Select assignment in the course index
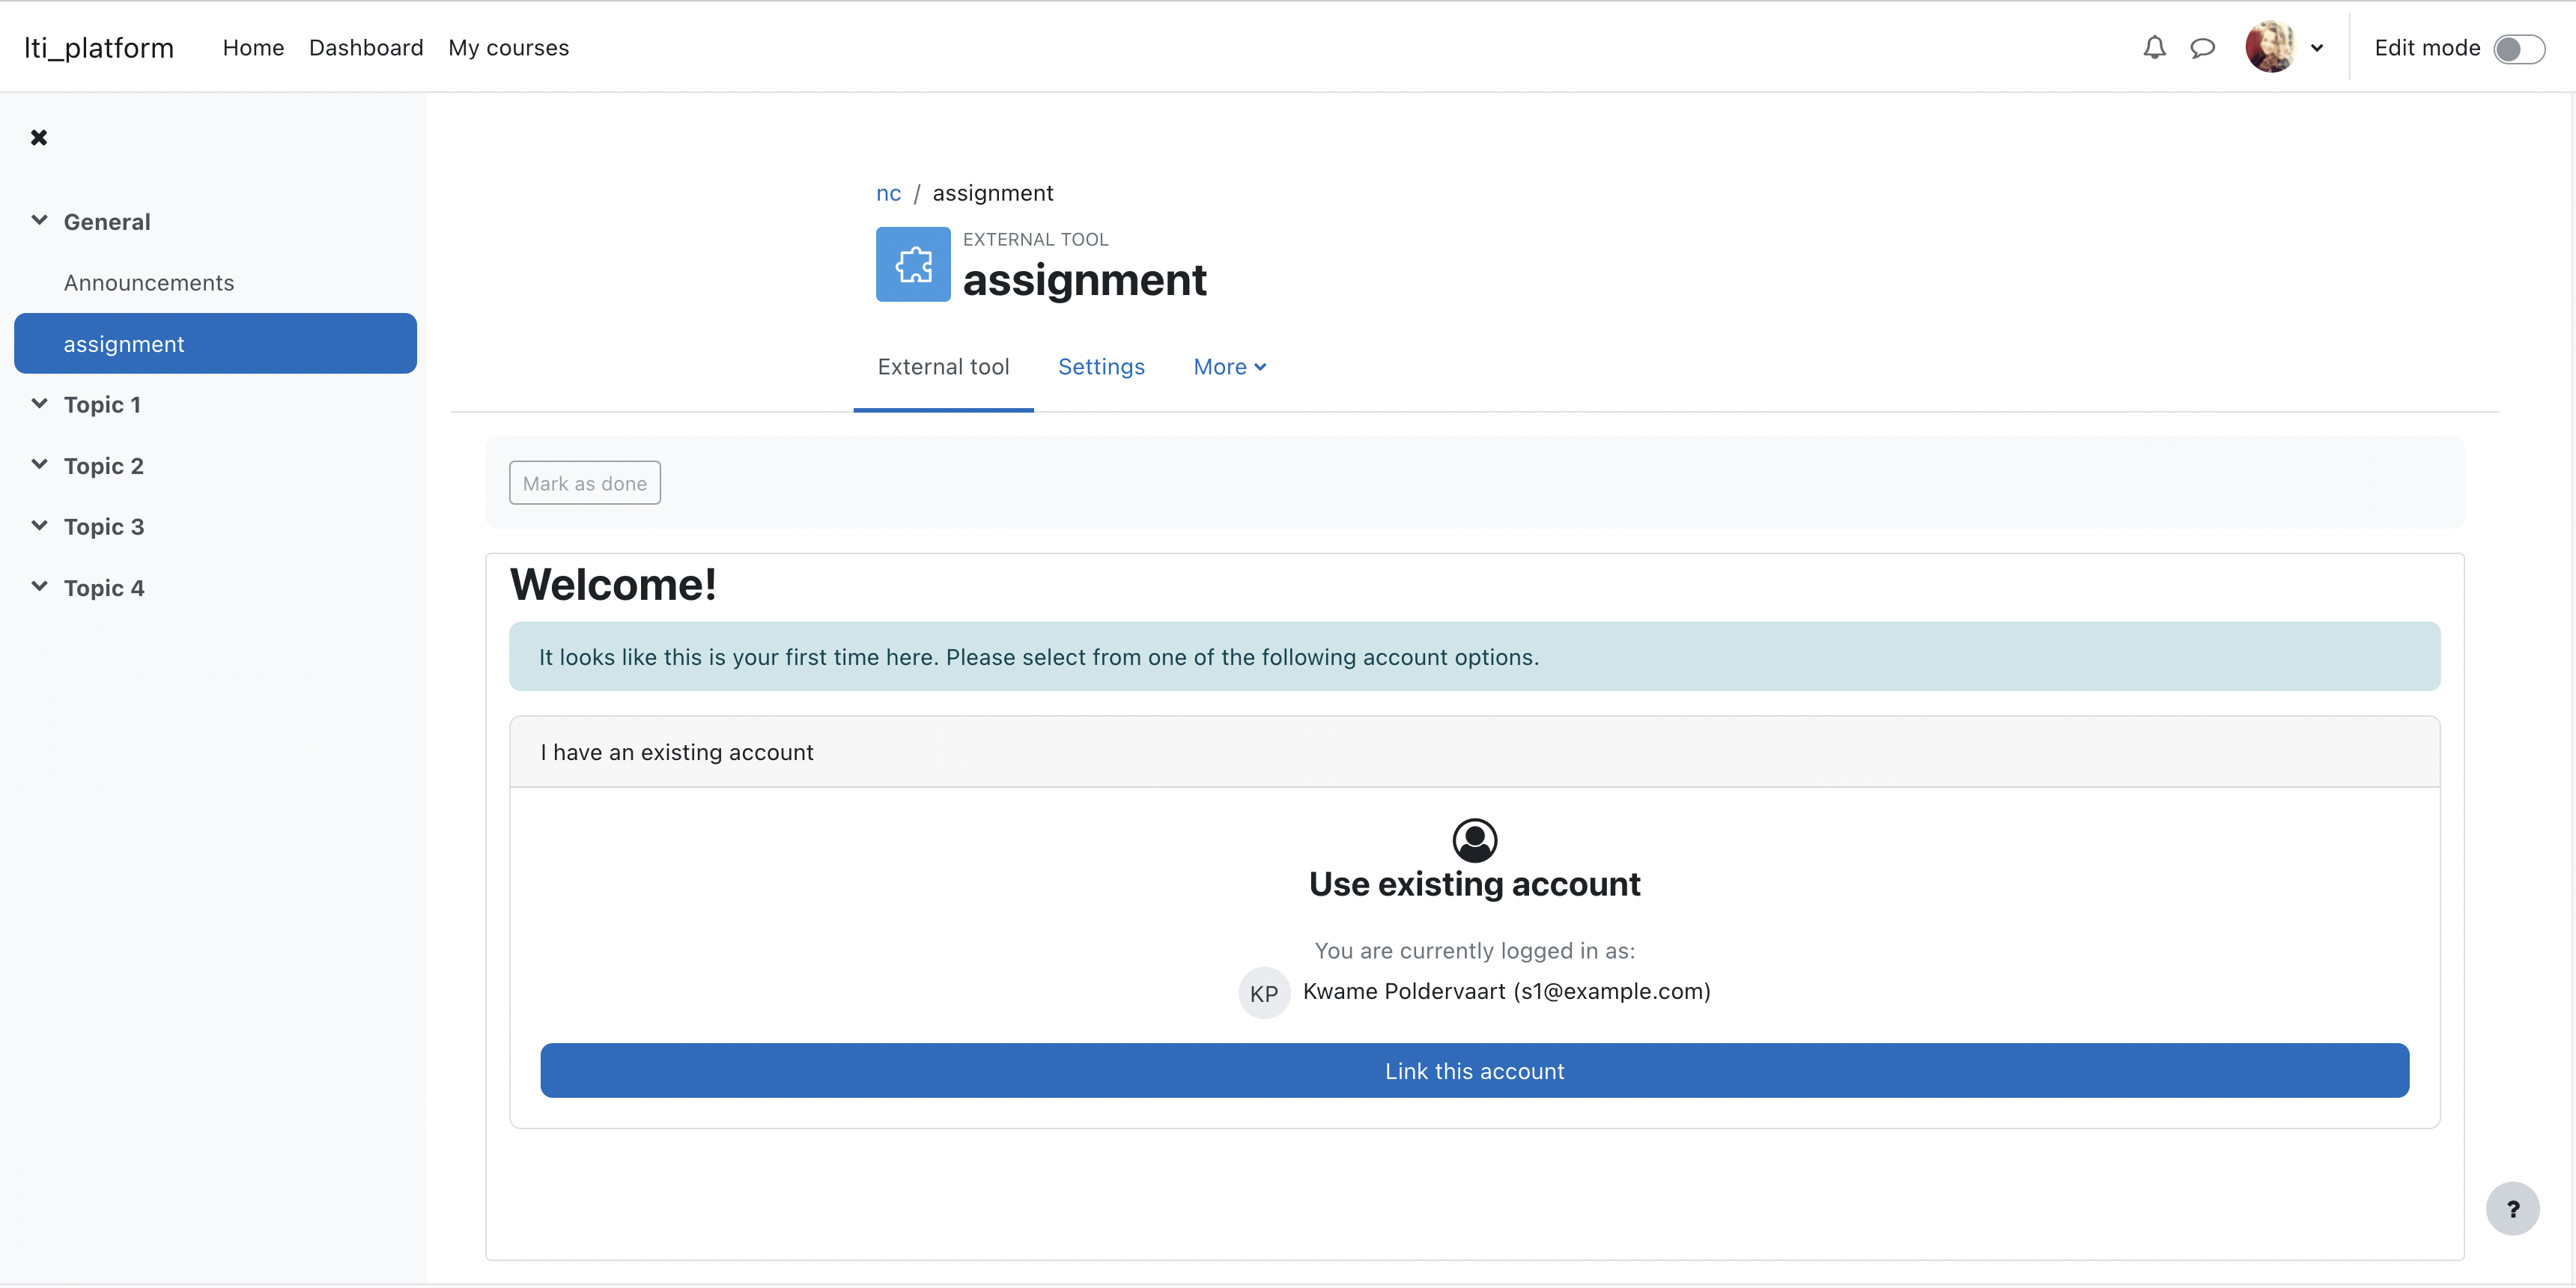The height and width of the screenshot is (1288, 2576). [x=215, y=343]
